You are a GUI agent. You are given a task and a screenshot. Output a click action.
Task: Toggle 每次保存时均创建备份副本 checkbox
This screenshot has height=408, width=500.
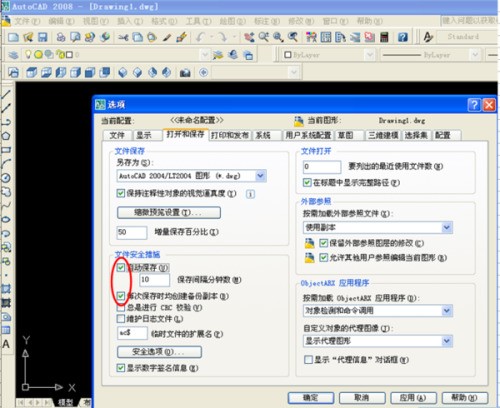(121, 296)
